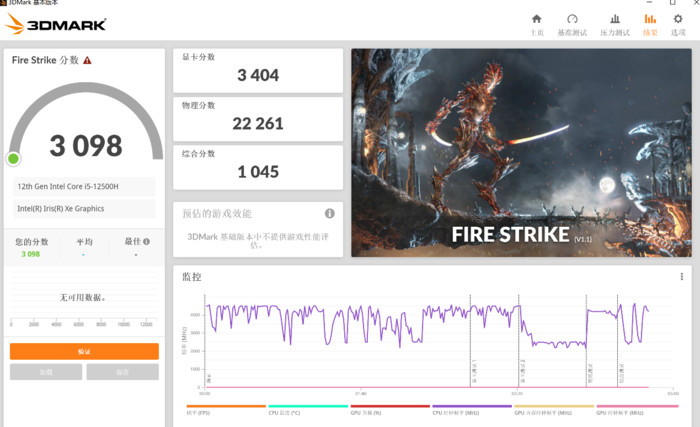Click the overall score 3 098 in gauge

(x=86, y=146)
